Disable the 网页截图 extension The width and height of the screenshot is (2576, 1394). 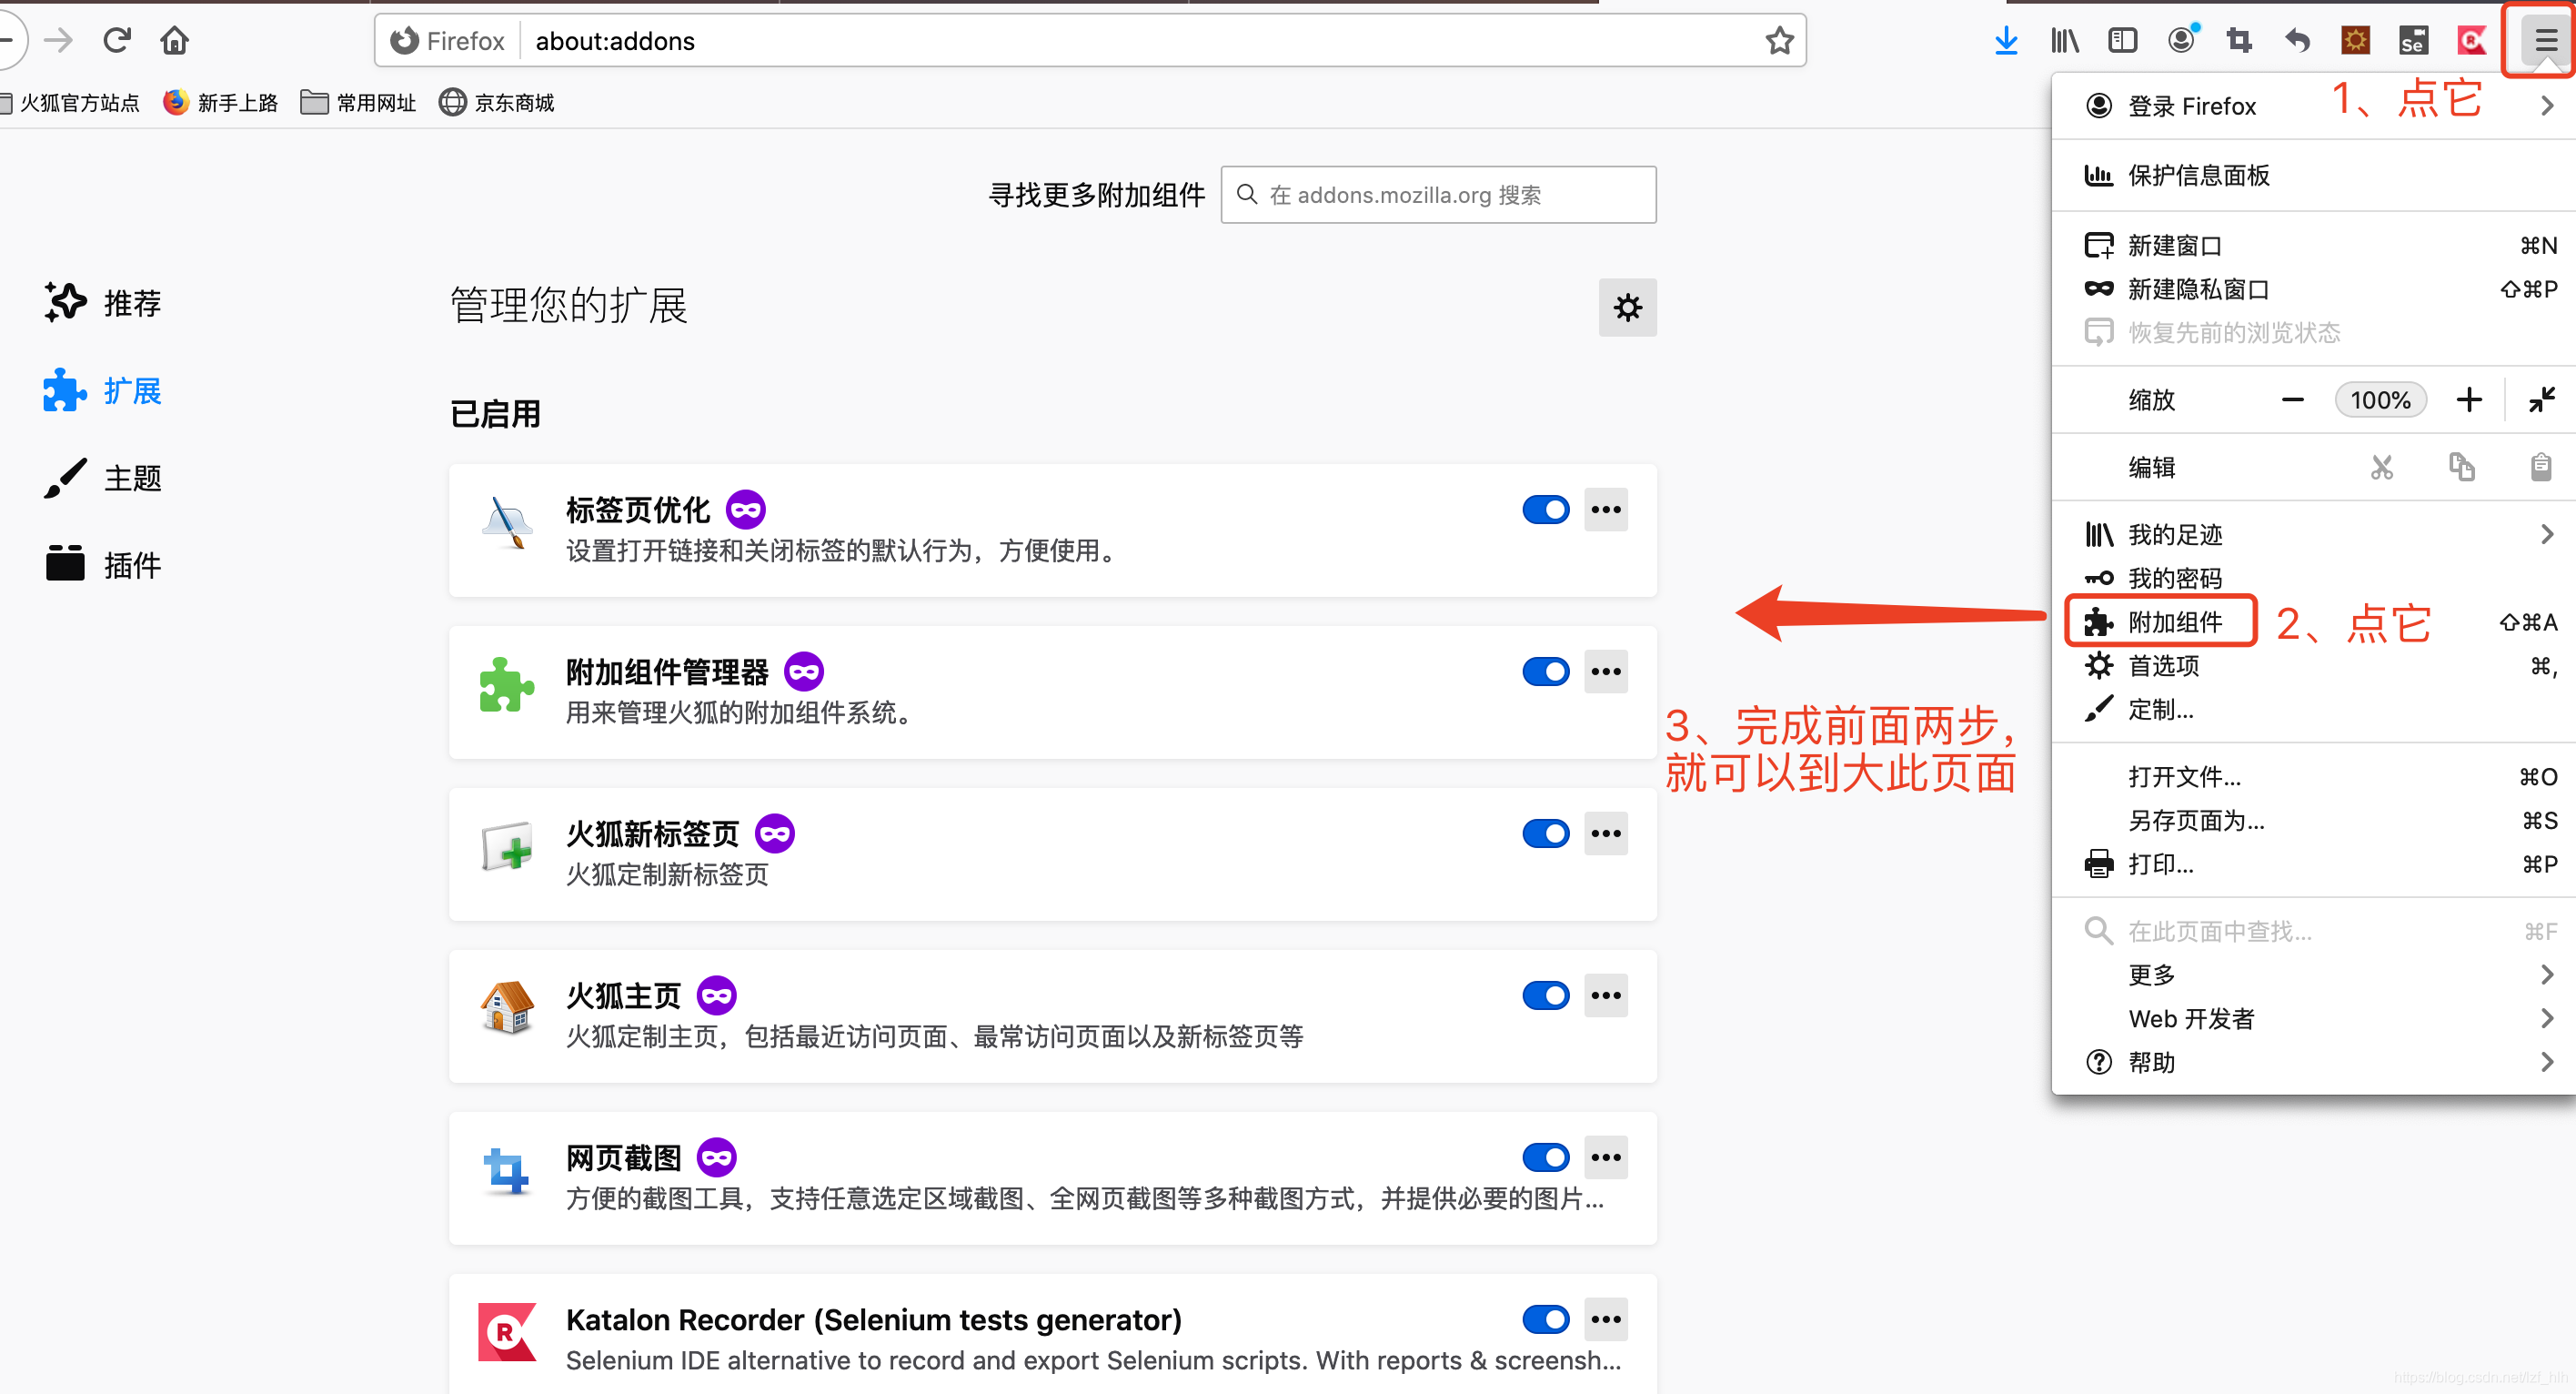pos(1546,1157)
